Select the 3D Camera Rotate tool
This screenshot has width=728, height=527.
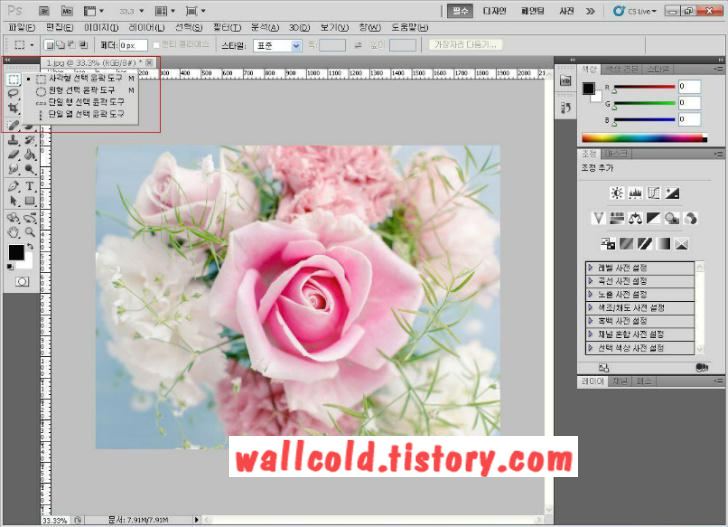pos(30,218)
